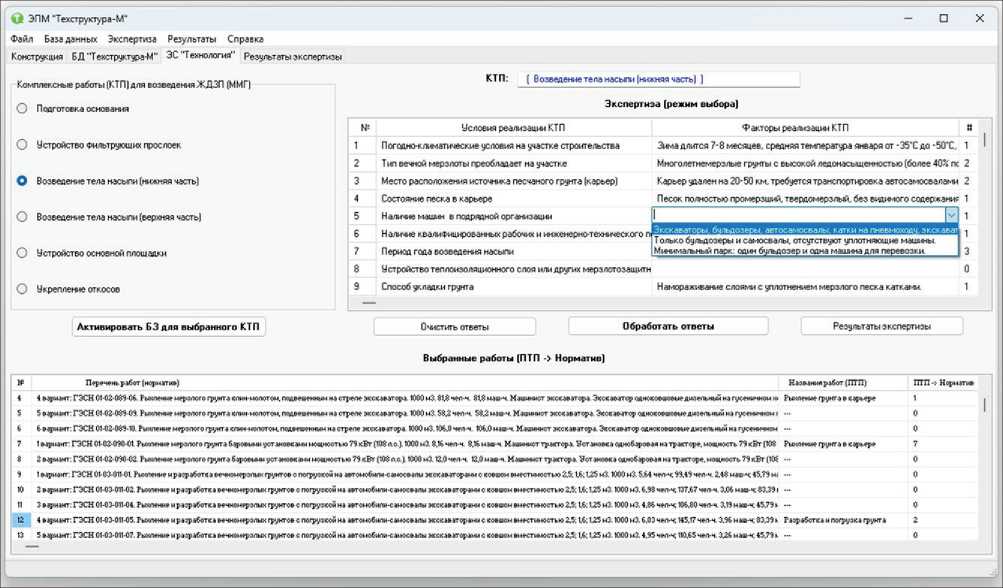The image size is (1003, 588).
Task: Switch to the ЭС "Технология" tab
Action: 200,55
